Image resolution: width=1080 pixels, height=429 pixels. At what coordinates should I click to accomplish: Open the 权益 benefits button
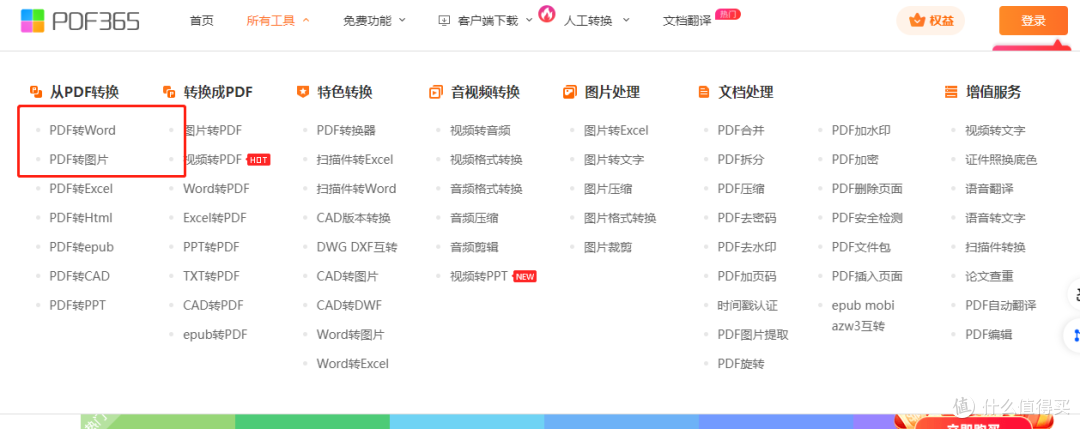pyautogui.click(x=931, y=21)
